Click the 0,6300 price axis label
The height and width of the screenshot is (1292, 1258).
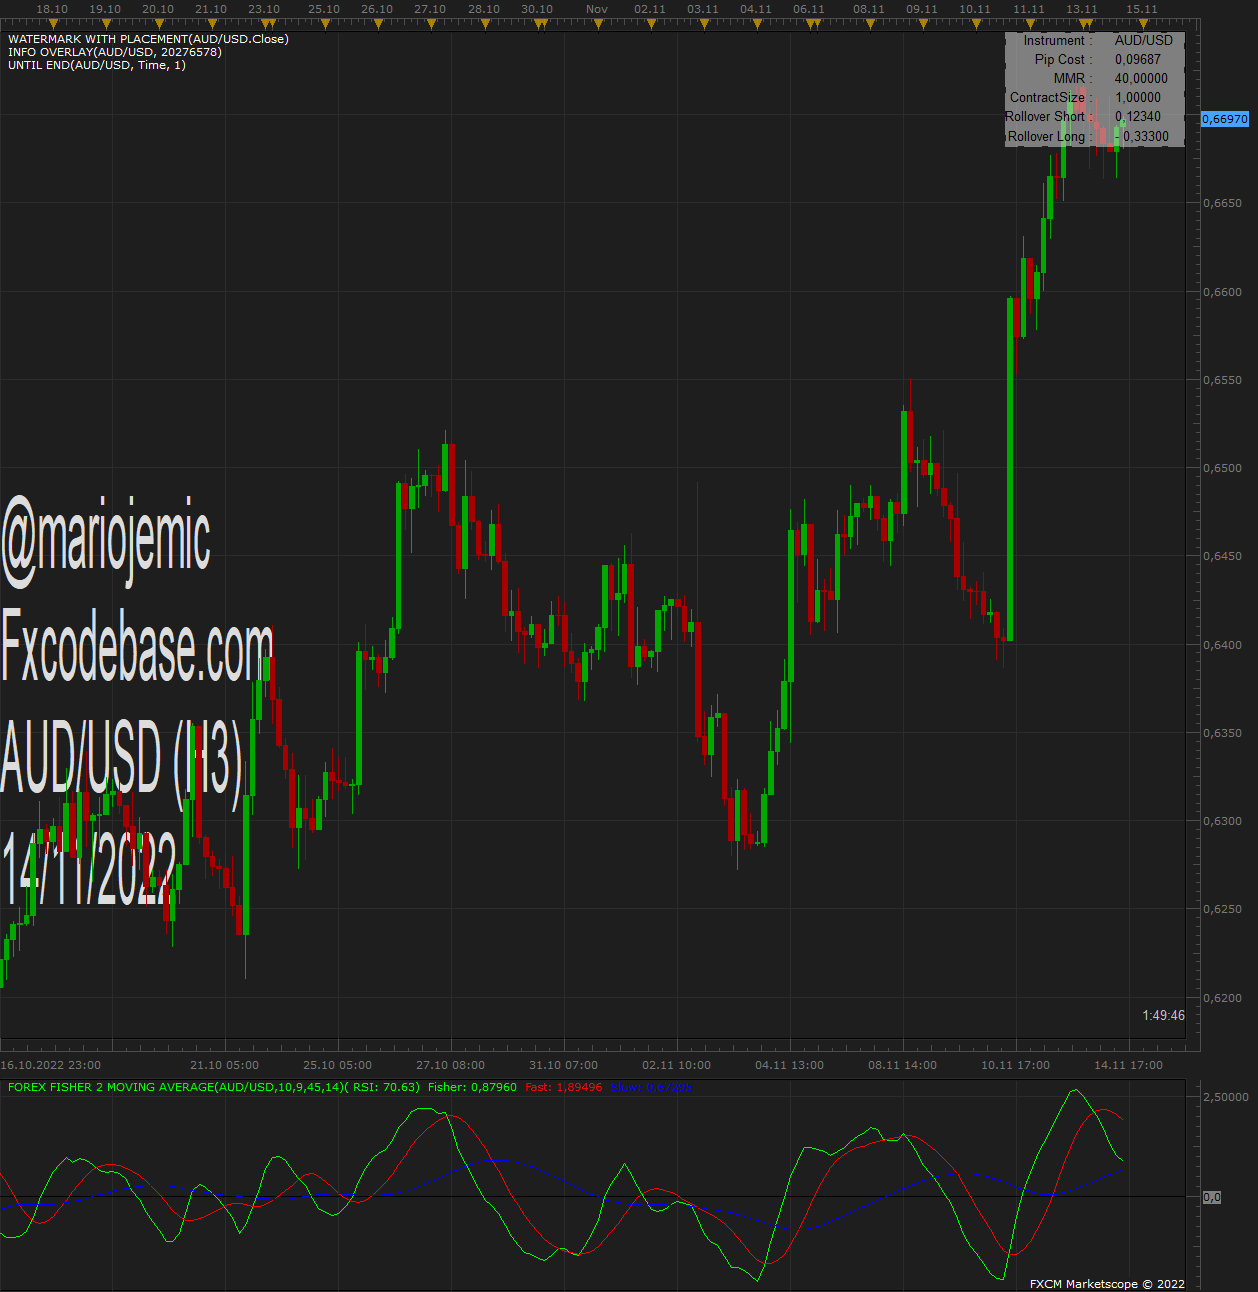tap(1222, 821)
